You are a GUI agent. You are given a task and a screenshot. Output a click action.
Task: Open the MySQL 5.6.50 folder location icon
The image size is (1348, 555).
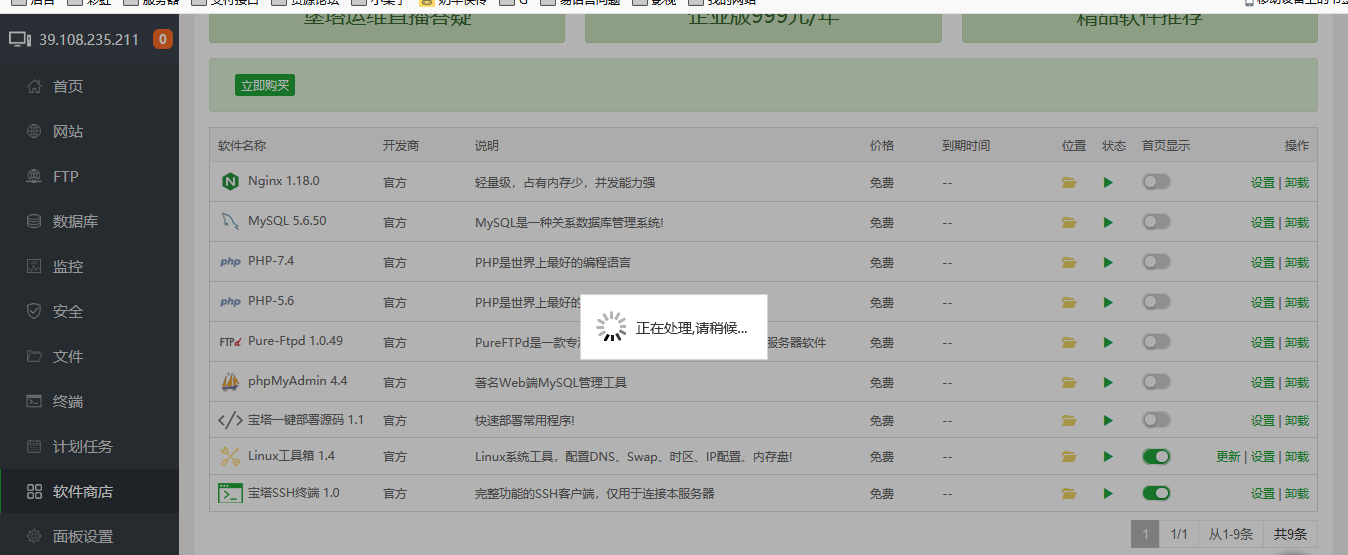pyautogui.click(x=1069, y=223)
